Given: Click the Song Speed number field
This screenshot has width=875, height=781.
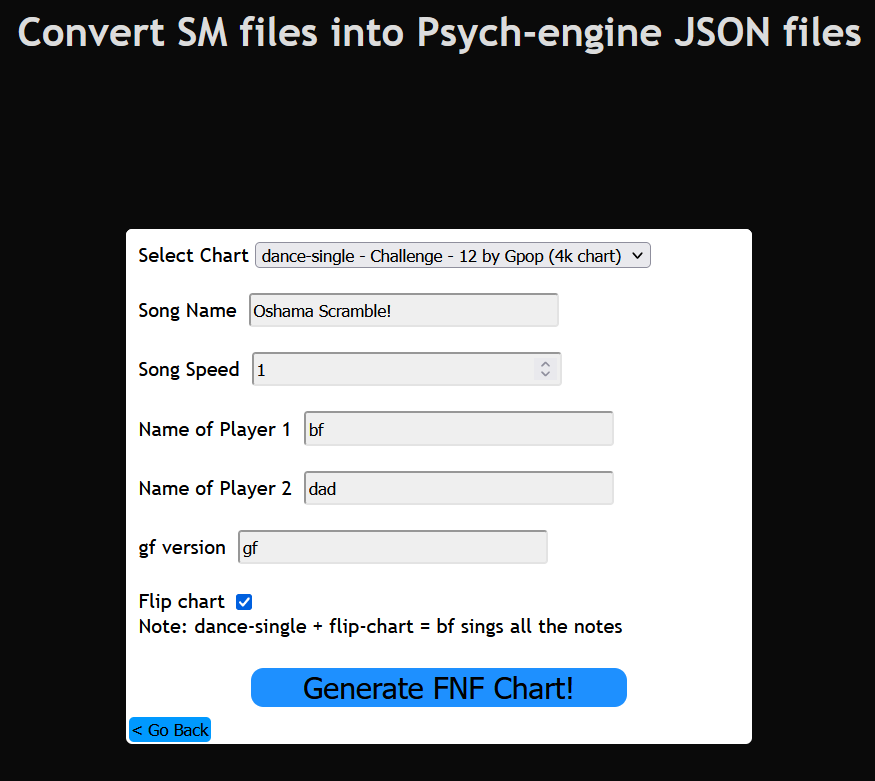Looking at the screenshot, I should (406, 369).
